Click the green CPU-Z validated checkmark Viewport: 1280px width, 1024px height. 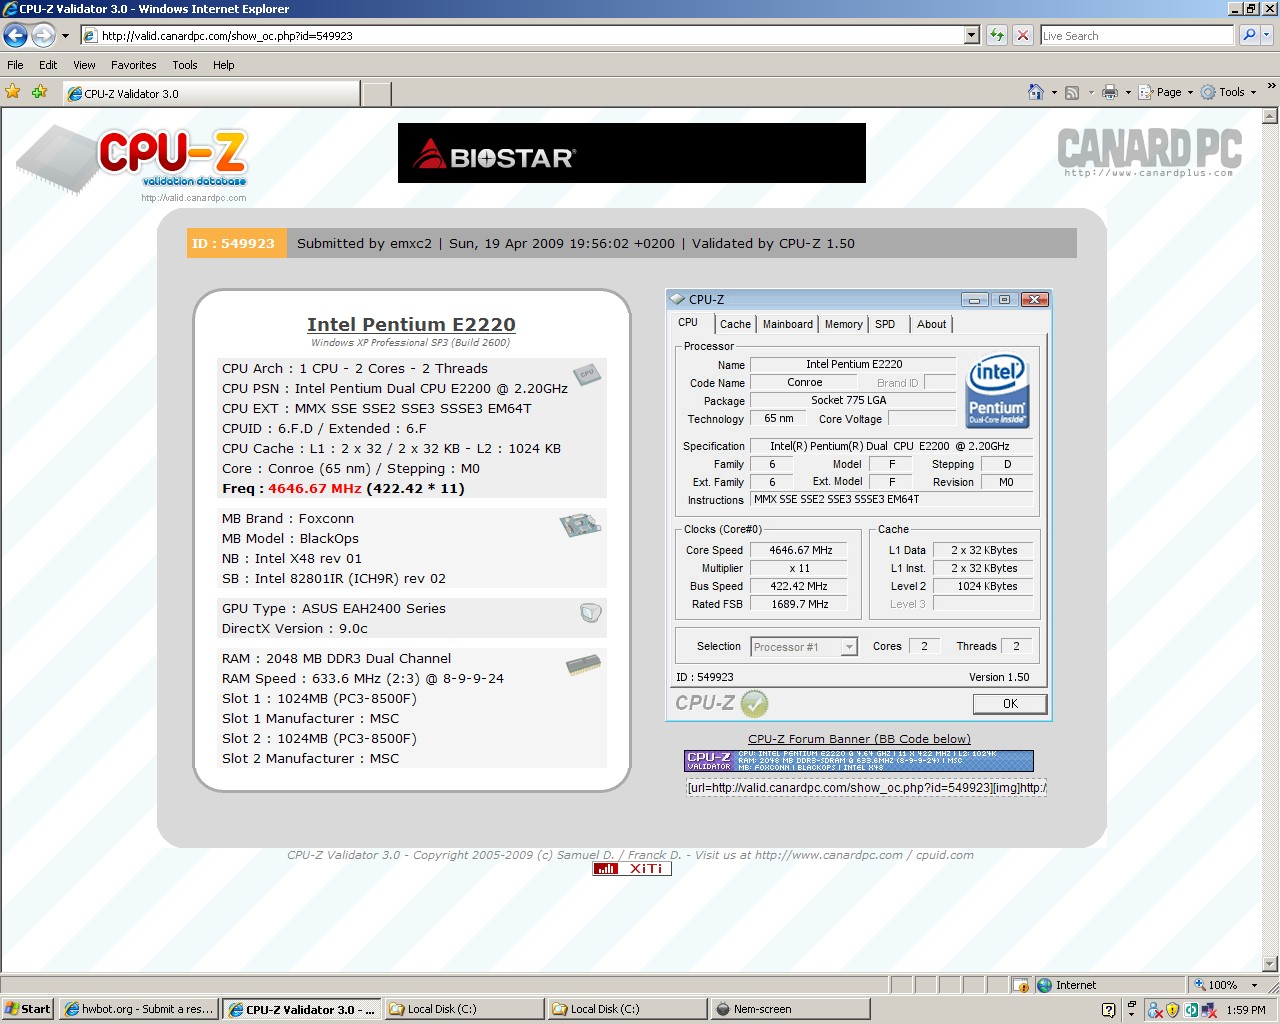click(754, 703)
